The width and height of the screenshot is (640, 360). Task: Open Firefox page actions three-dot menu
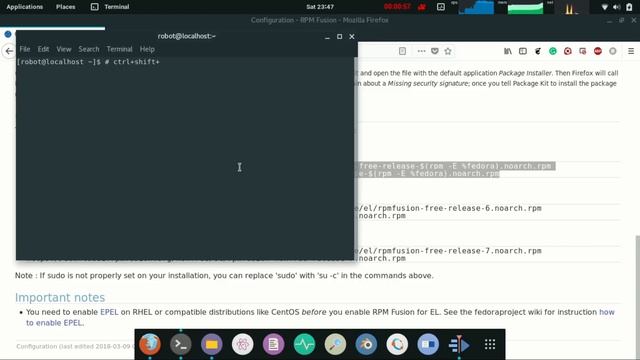[x=421, y=51]
